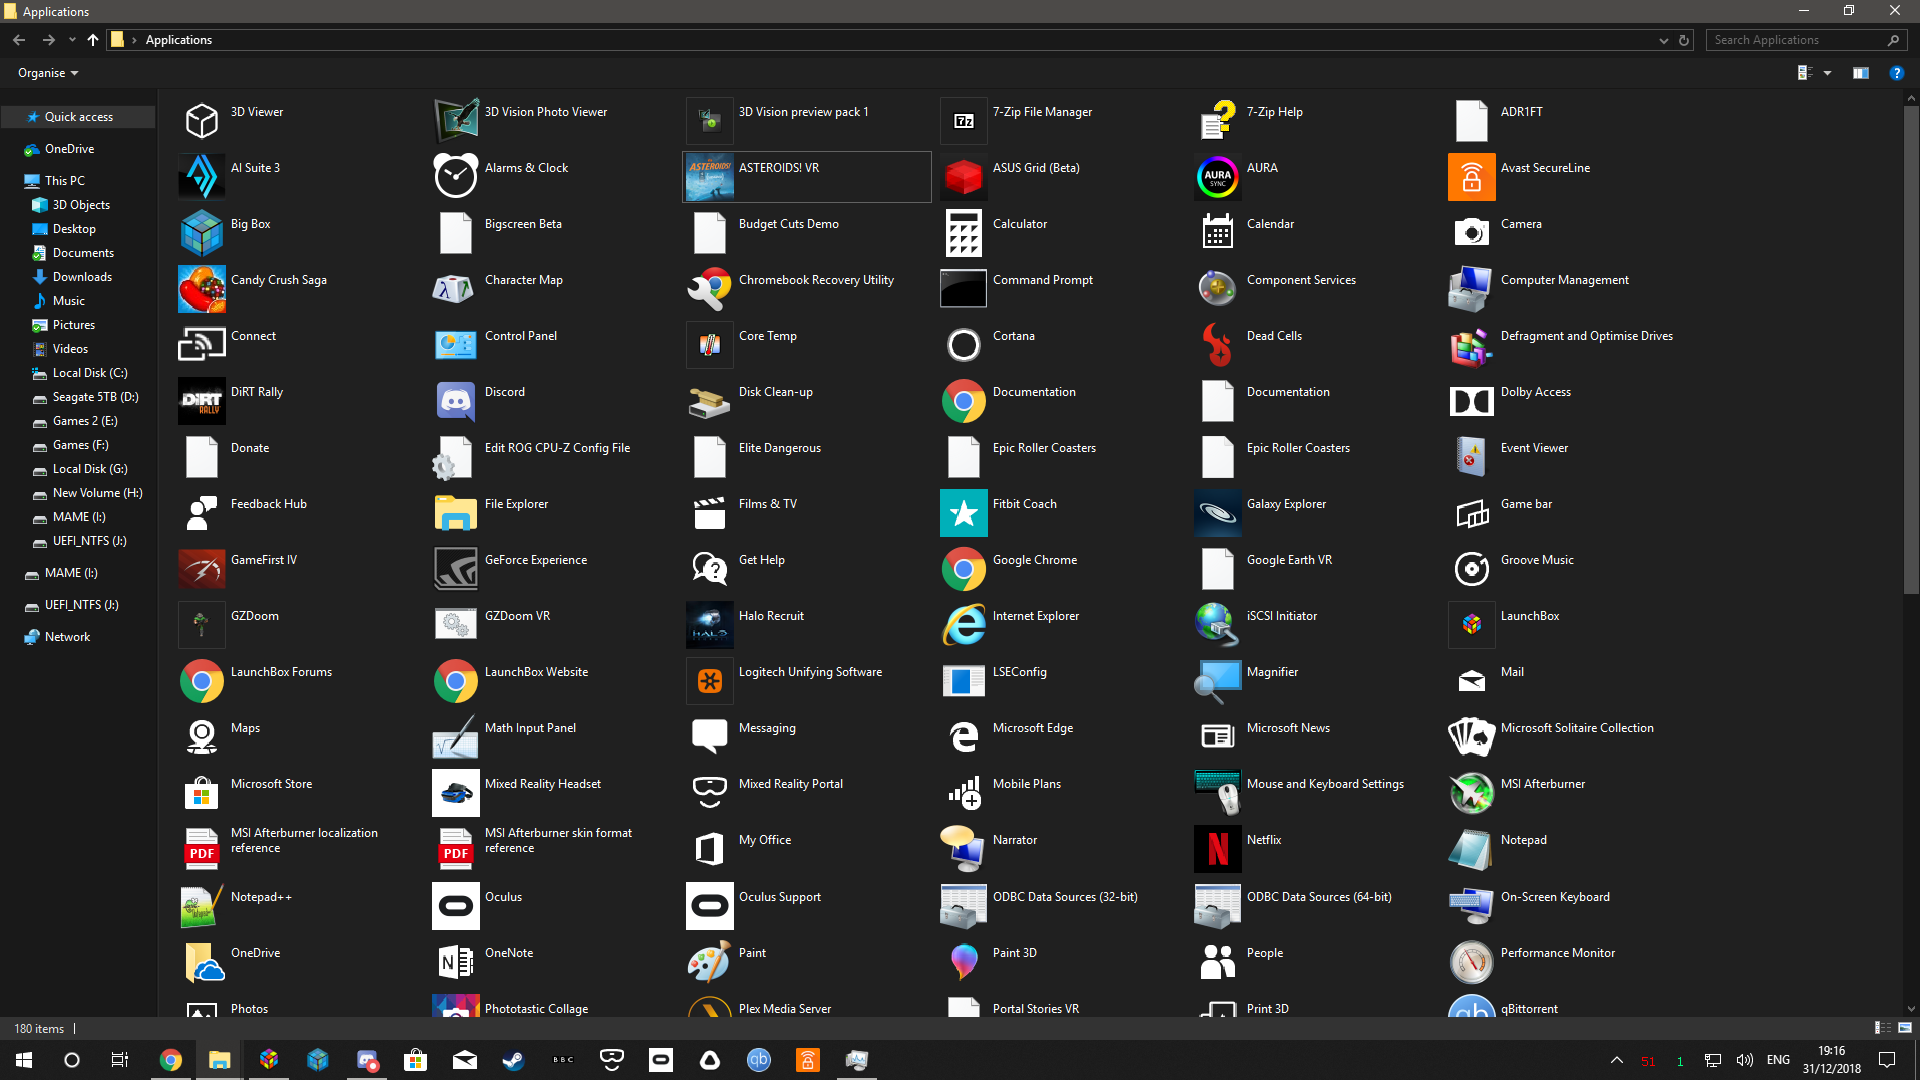Screen dimensions: 1920x1080
Task: Refresh the Applications folder
Action: click(1684, 41)
